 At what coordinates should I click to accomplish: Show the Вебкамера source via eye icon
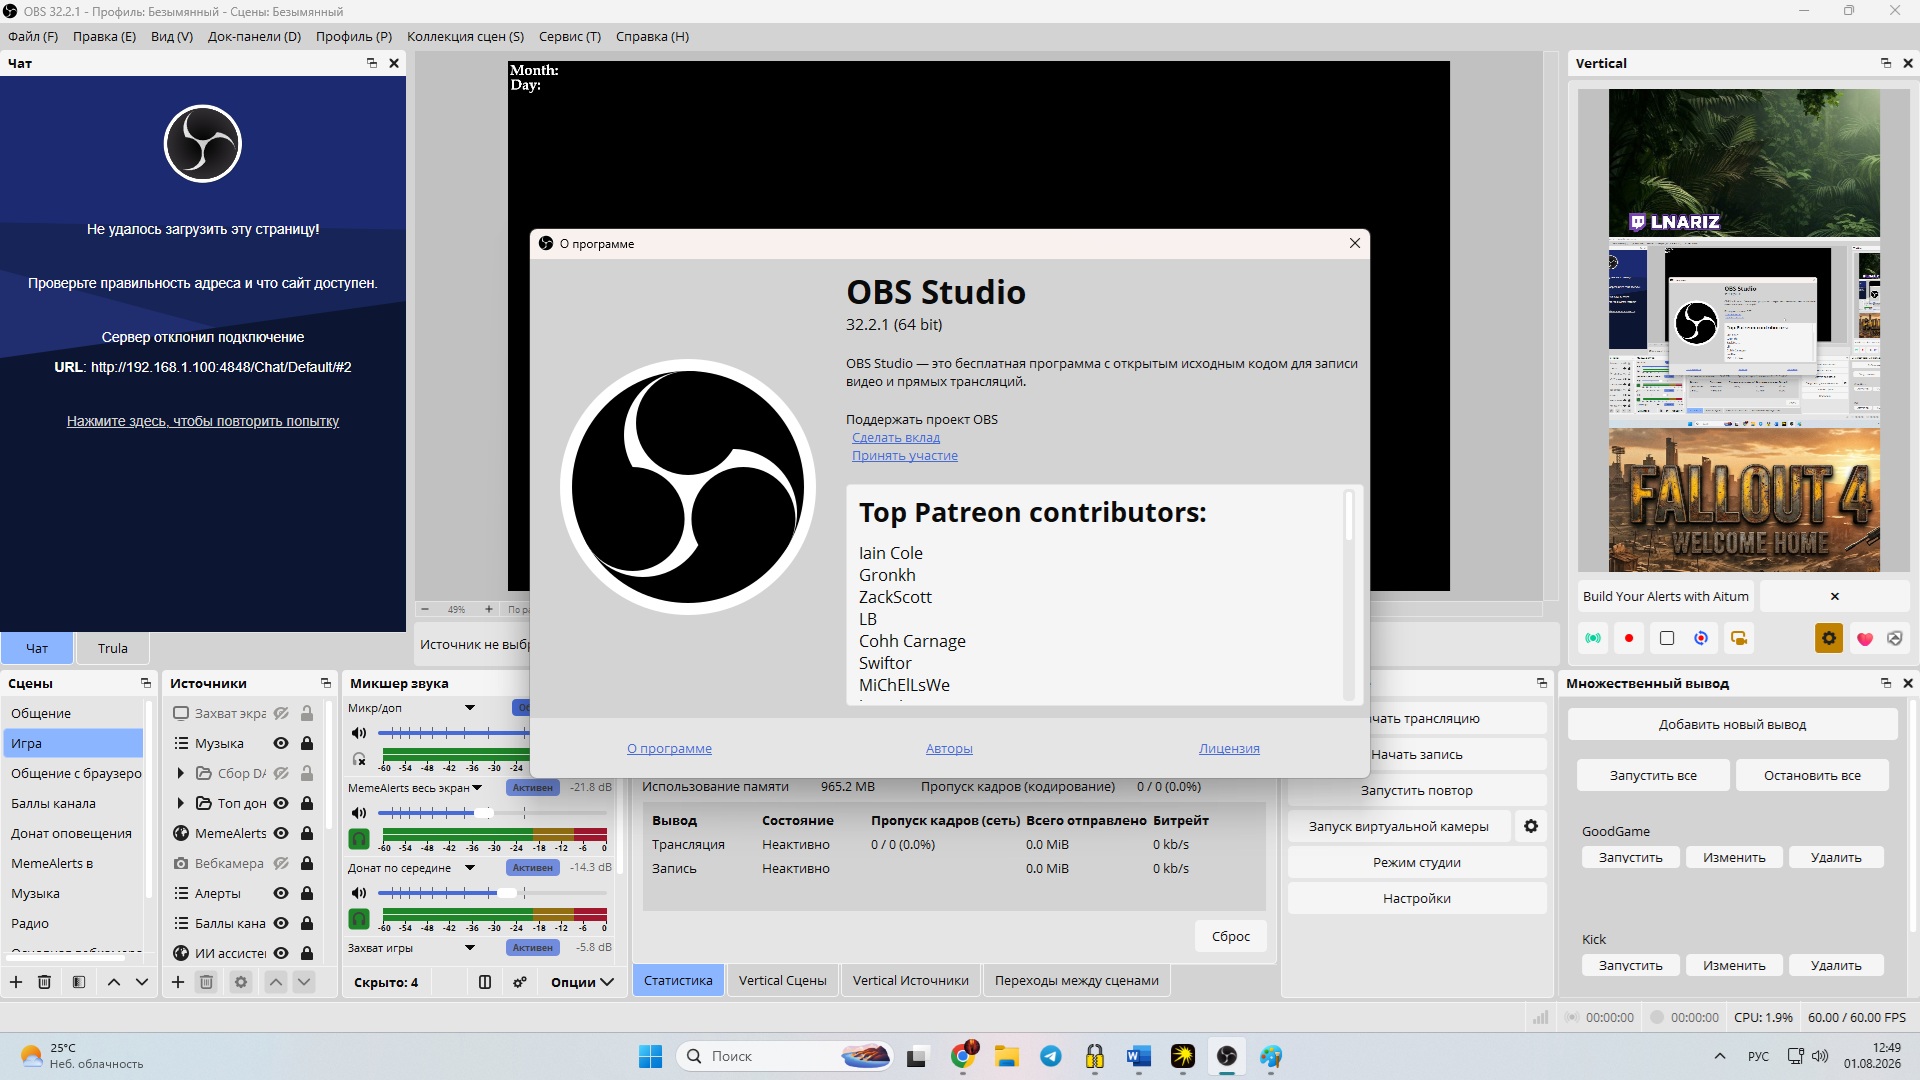click(x=281, y=863)
